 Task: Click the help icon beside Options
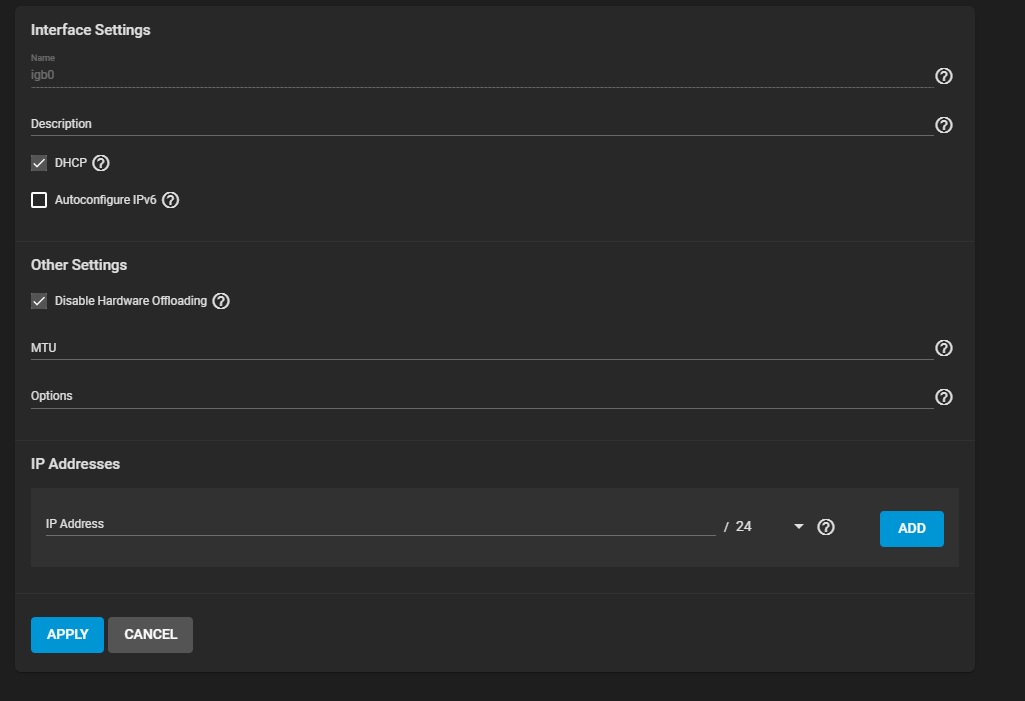943,397
